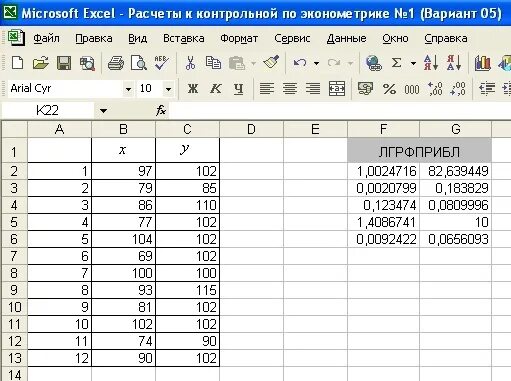Toggle underline Ч formatting
This screenshot has height=381, width=511.
238,89
